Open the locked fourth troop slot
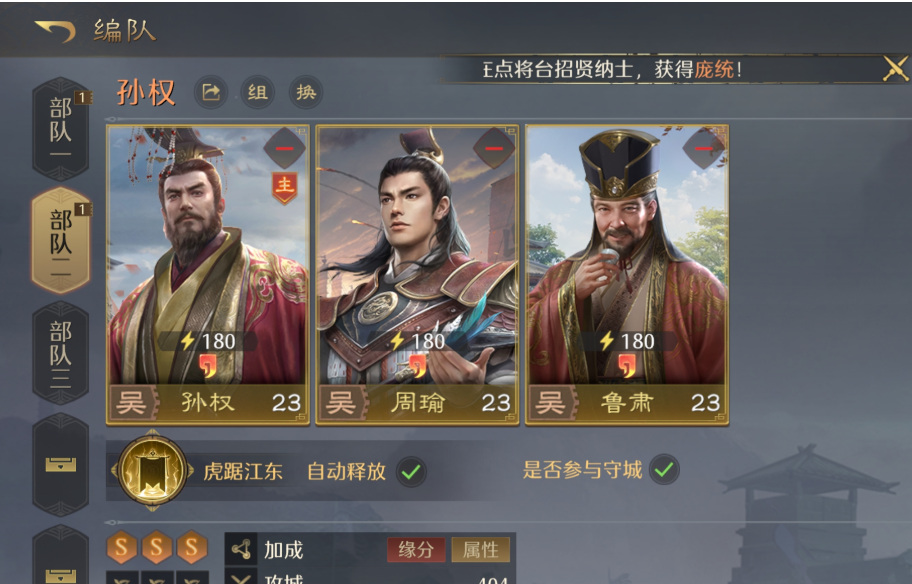This screenshot has width=912, height=584. pos(60,464)
